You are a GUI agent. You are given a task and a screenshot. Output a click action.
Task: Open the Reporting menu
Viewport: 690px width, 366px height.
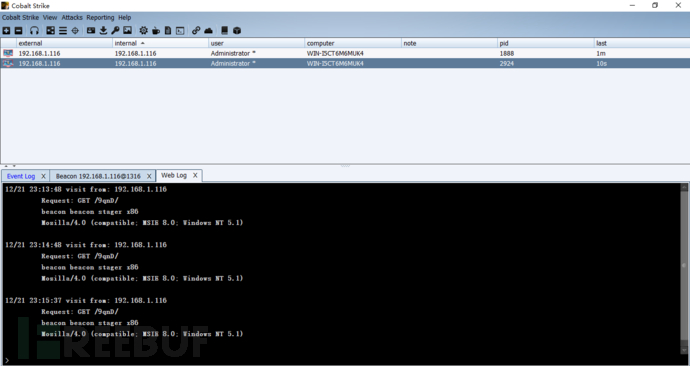100,18
